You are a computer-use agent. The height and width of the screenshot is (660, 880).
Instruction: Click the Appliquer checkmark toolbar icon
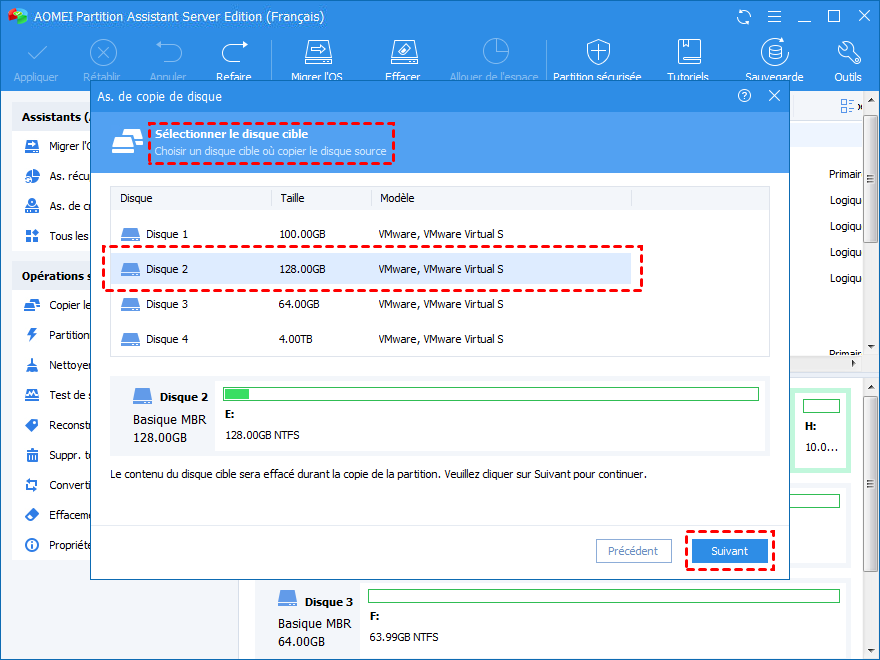(x=36, y=53)
